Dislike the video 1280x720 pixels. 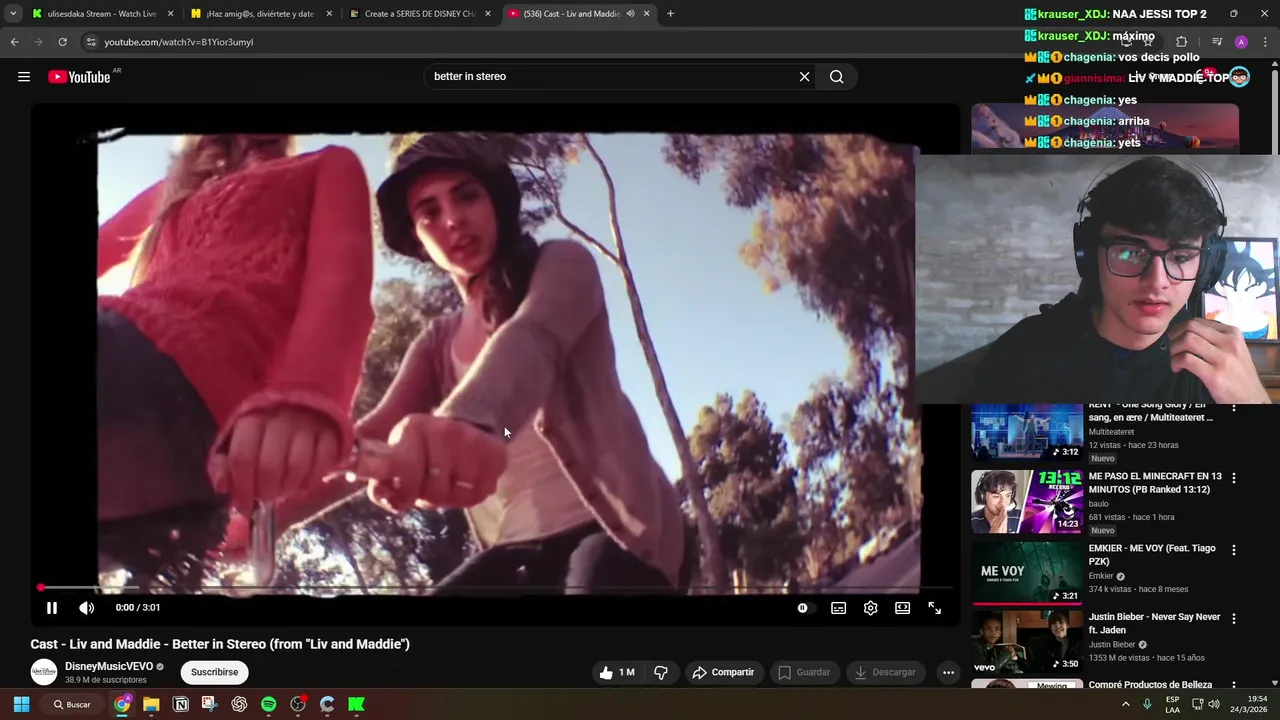click(661, 672)
